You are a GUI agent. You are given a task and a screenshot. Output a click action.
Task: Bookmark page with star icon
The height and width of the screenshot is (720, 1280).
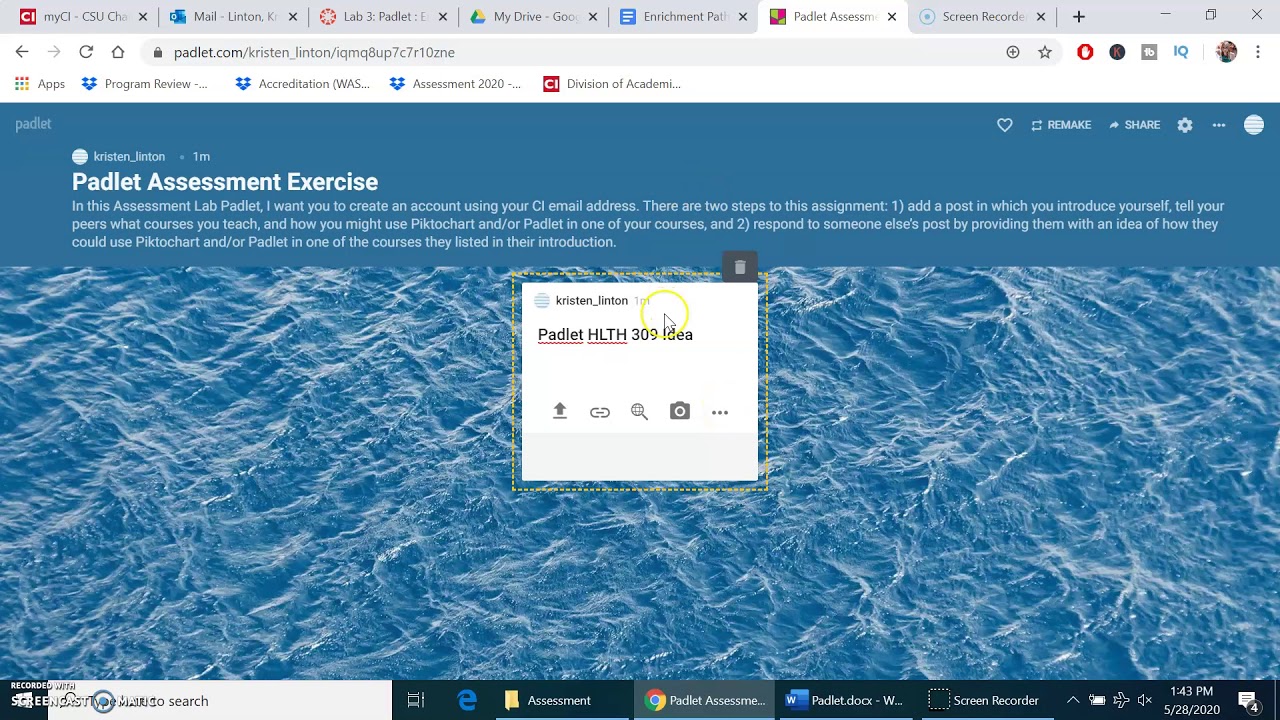1045,52
